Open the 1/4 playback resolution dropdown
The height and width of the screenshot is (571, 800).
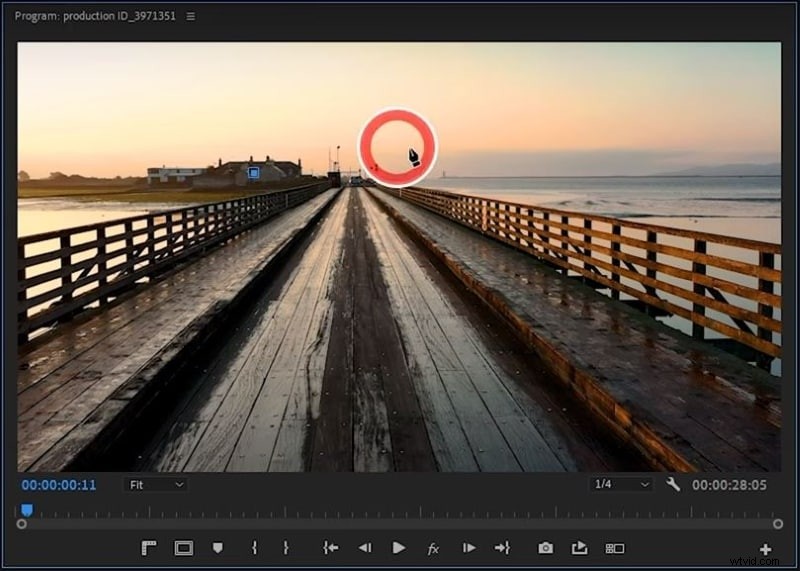point(621,484)
